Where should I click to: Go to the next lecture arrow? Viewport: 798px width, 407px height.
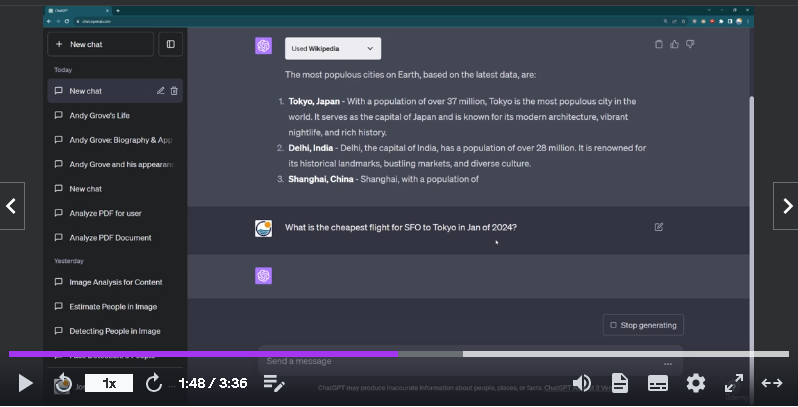[786, 206]
